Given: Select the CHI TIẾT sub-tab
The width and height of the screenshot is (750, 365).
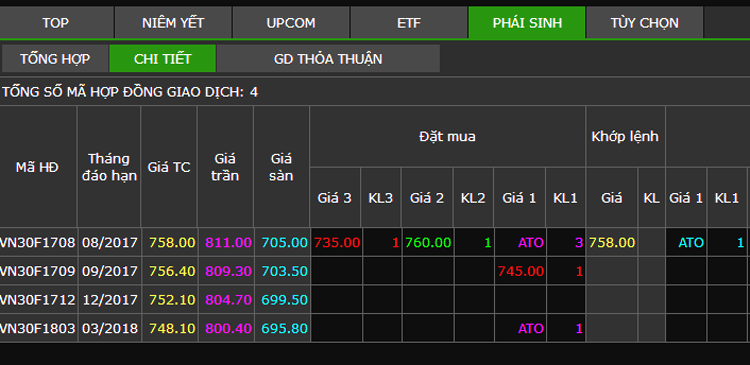Looking at the screenshot, I should 163,58.
